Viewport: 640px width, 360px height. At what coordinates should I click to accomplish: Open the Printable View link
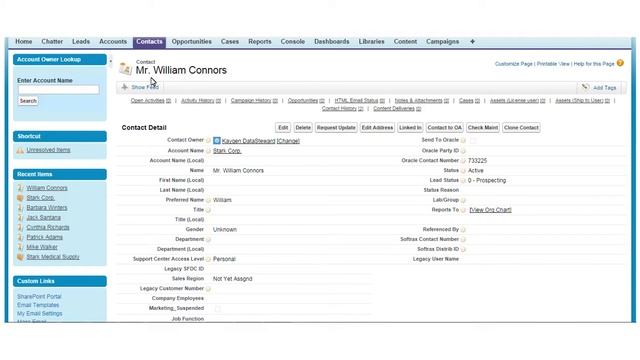click(x=553, y=64)
